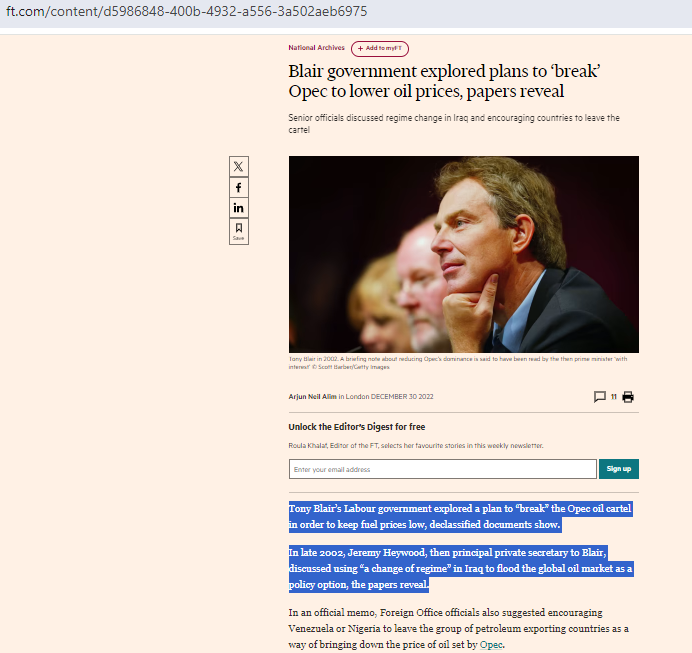This screenshot has width=692, height=653.
Task: Click the ft.com URL in address bar
Action: tap(186, 11)
